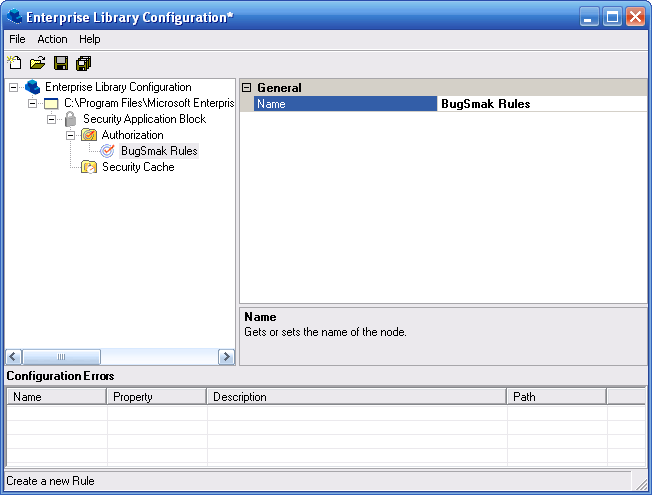
Task: Sort errors by Description column header
Action: pyautogui.click(x=356, y=397)
